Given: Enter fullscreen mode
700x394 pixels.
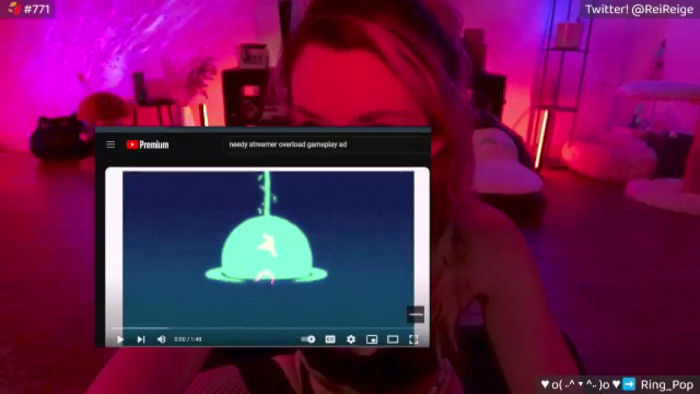Looking at the screenshot, I should 414,340.
